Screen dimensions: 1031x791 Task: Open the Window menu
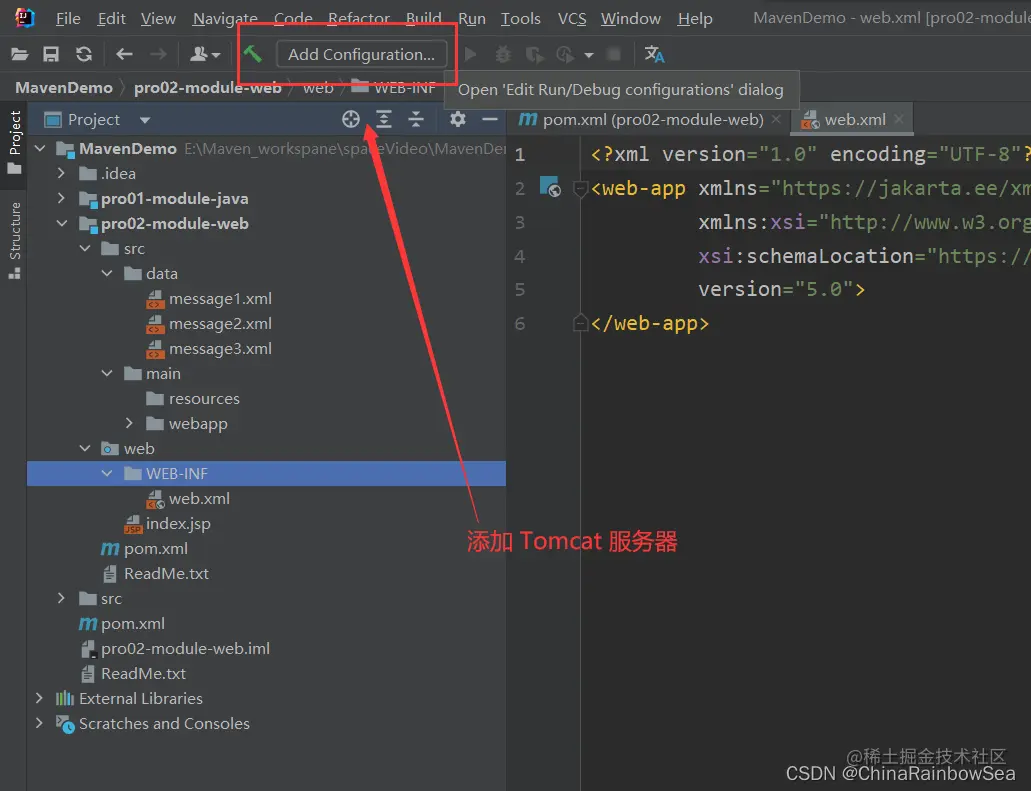(x=631, y=19)
